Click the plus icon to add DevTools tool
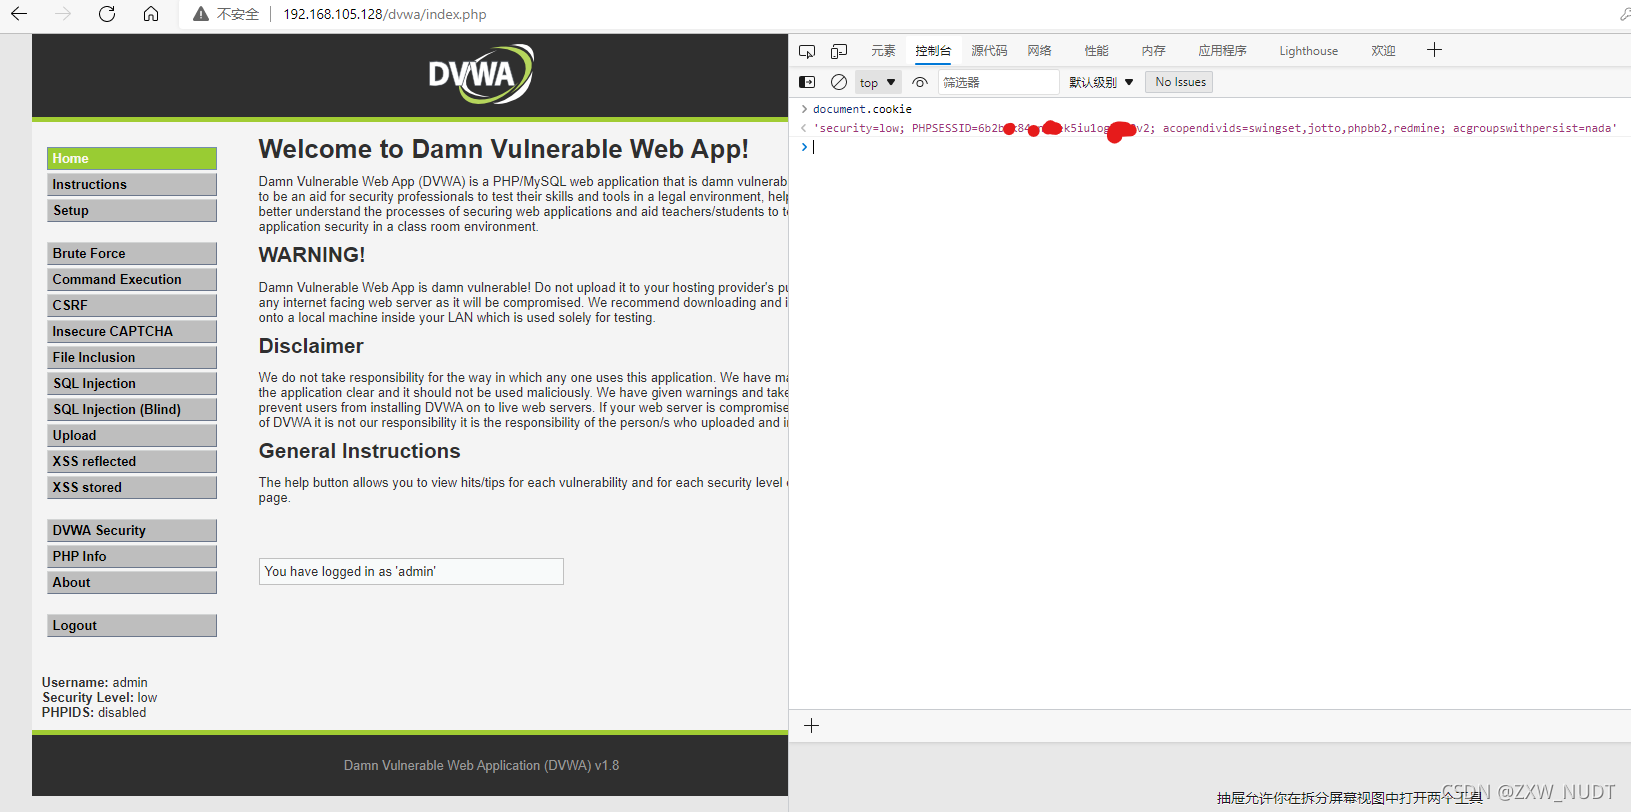This screenshot has width=1631, height=812. coord(1434,50)
